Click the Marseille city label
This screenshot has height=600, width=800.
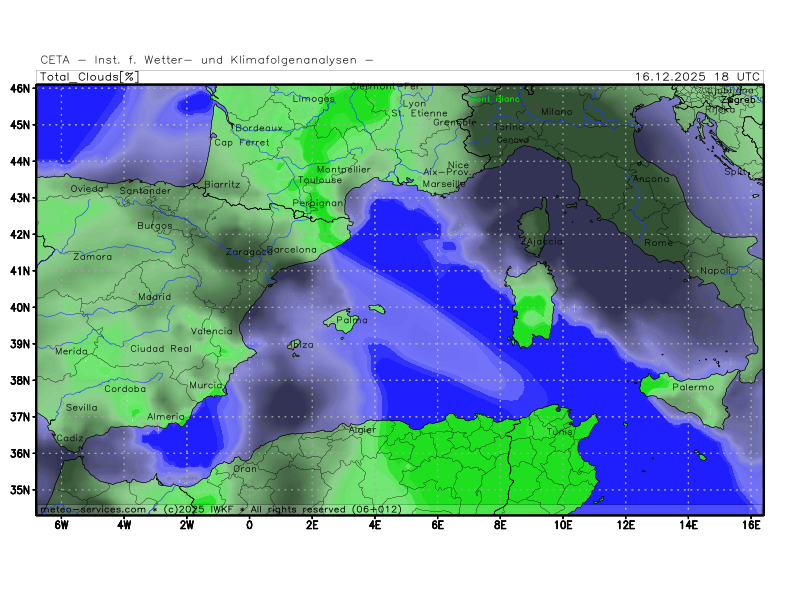click(444, 184)
